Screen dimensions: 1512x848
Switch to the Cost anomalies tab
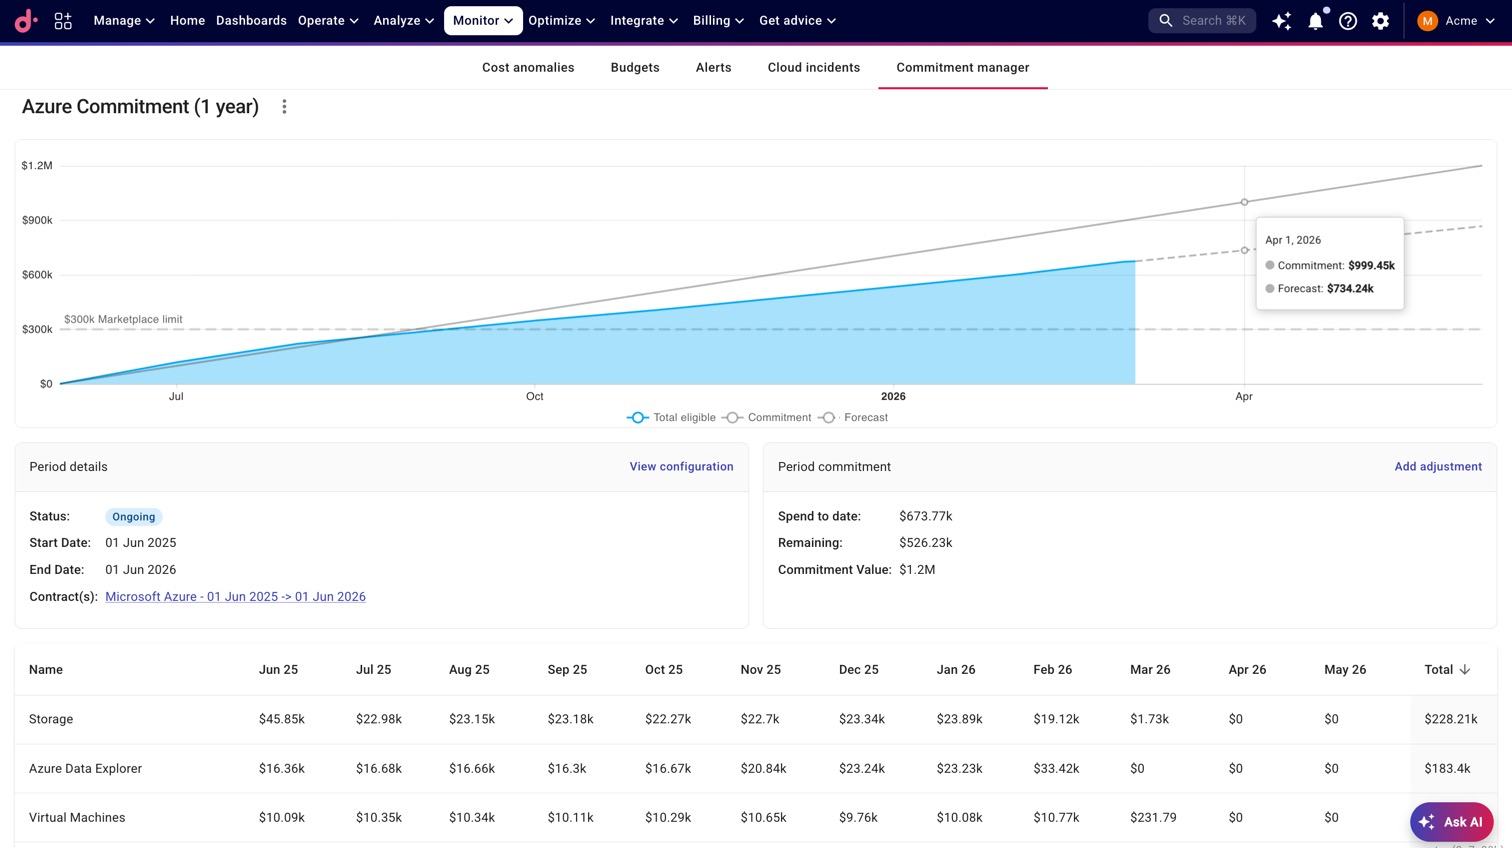pyautogui.click(x=528, y=68)
